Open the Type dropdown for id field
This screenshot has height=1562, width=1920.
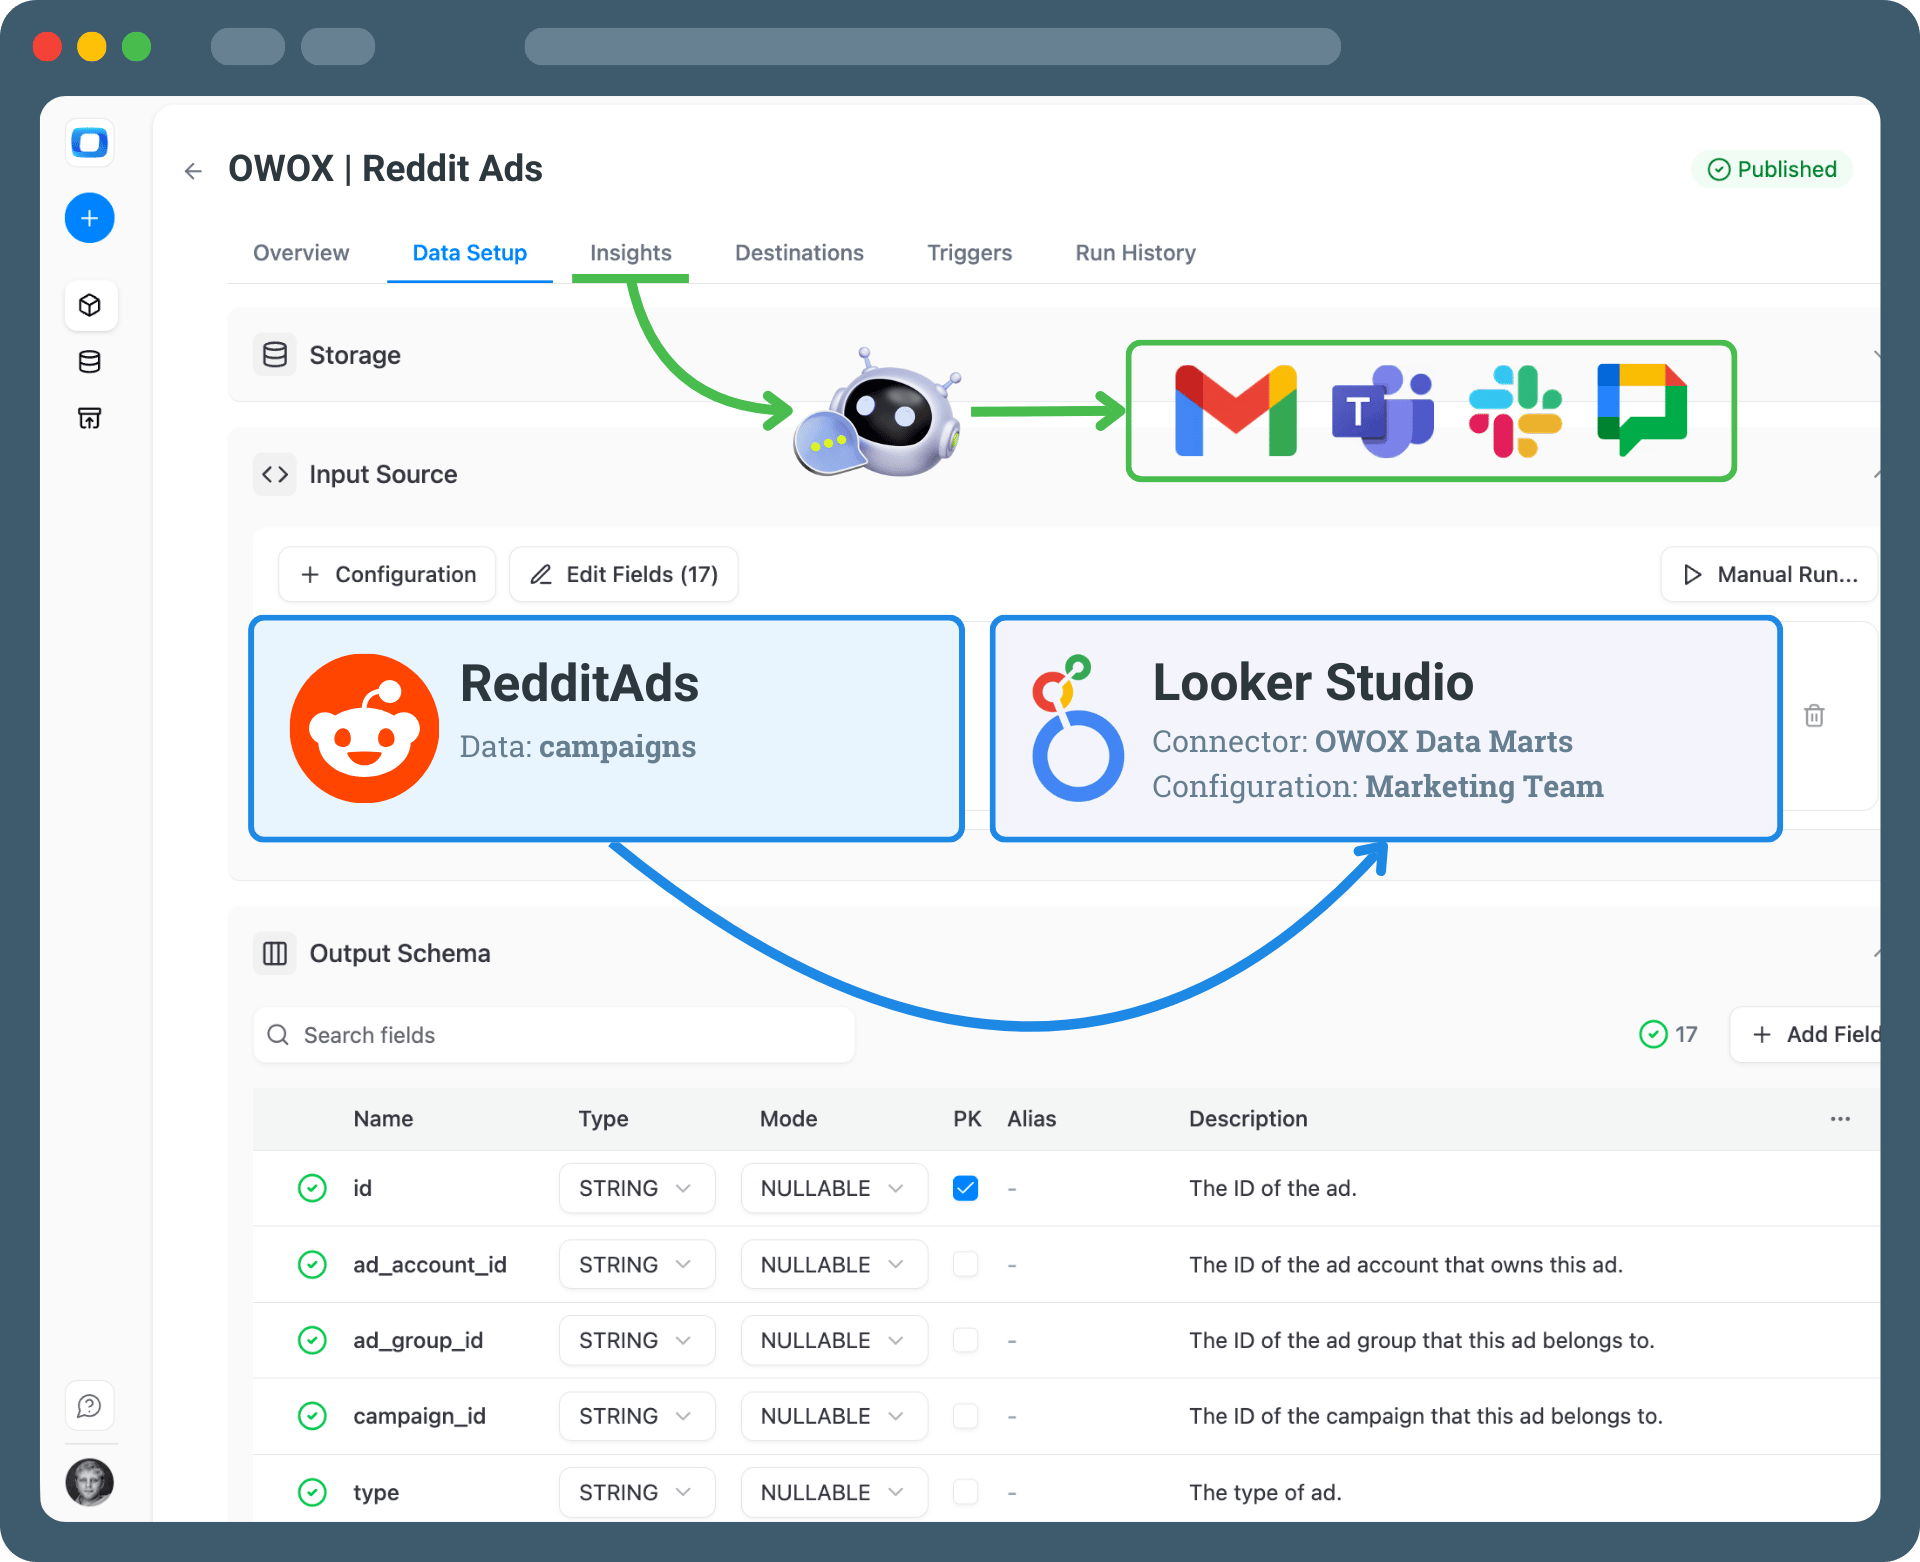(x=636, y=1188)
